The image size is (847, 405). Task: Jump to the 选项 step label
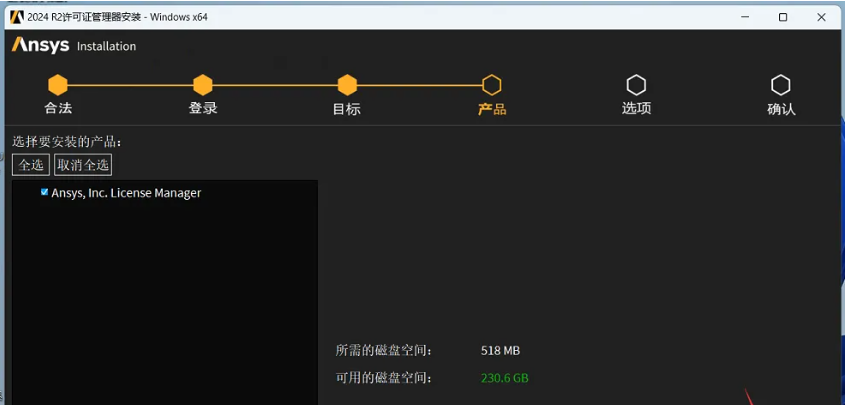636,108
